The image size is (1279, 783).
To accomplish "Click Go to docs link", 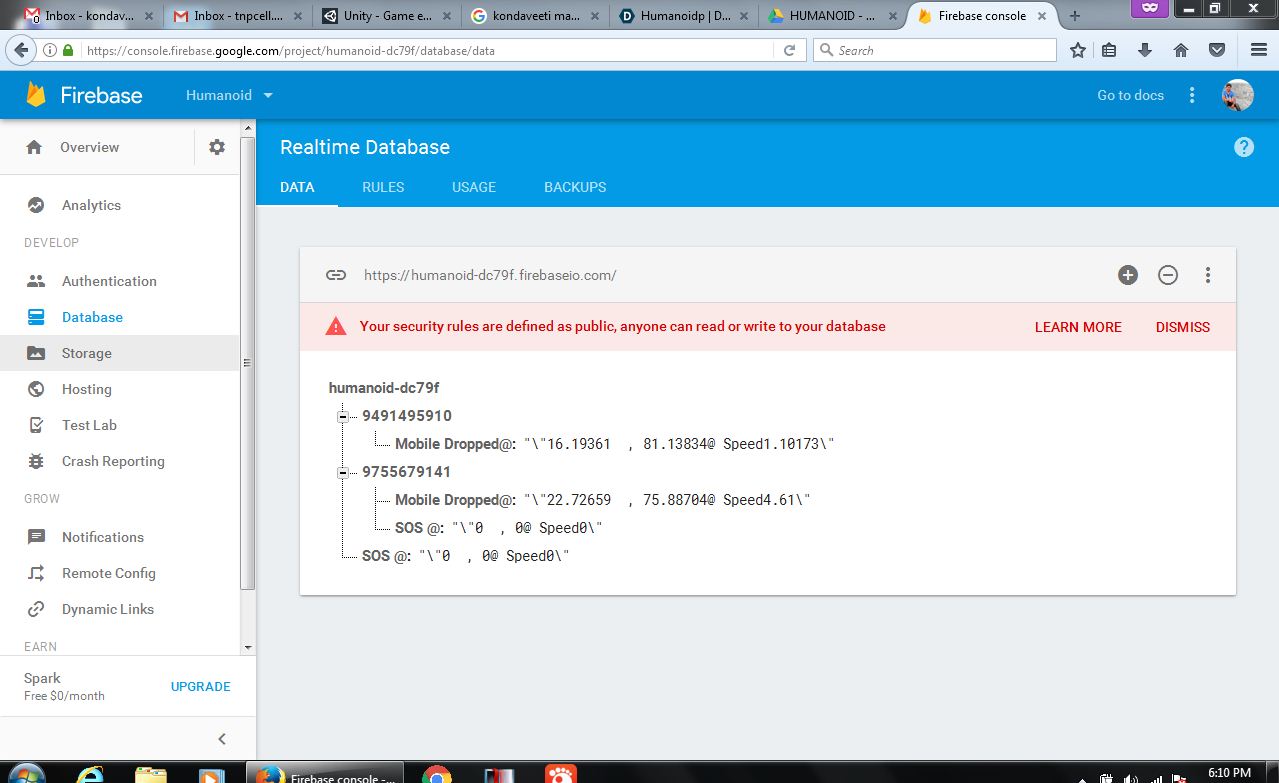I will point(1130,95).
